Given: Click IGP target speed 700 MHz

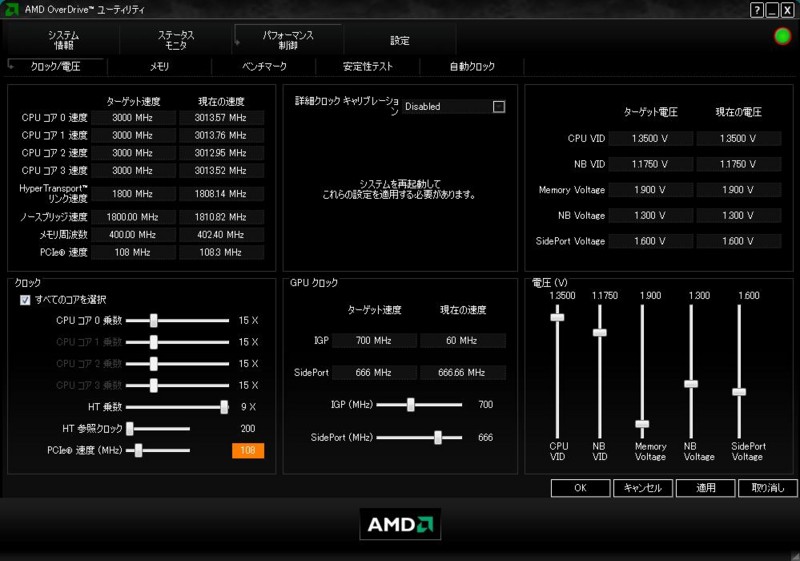Looking at the screenshot, I should tap(374, 340).
